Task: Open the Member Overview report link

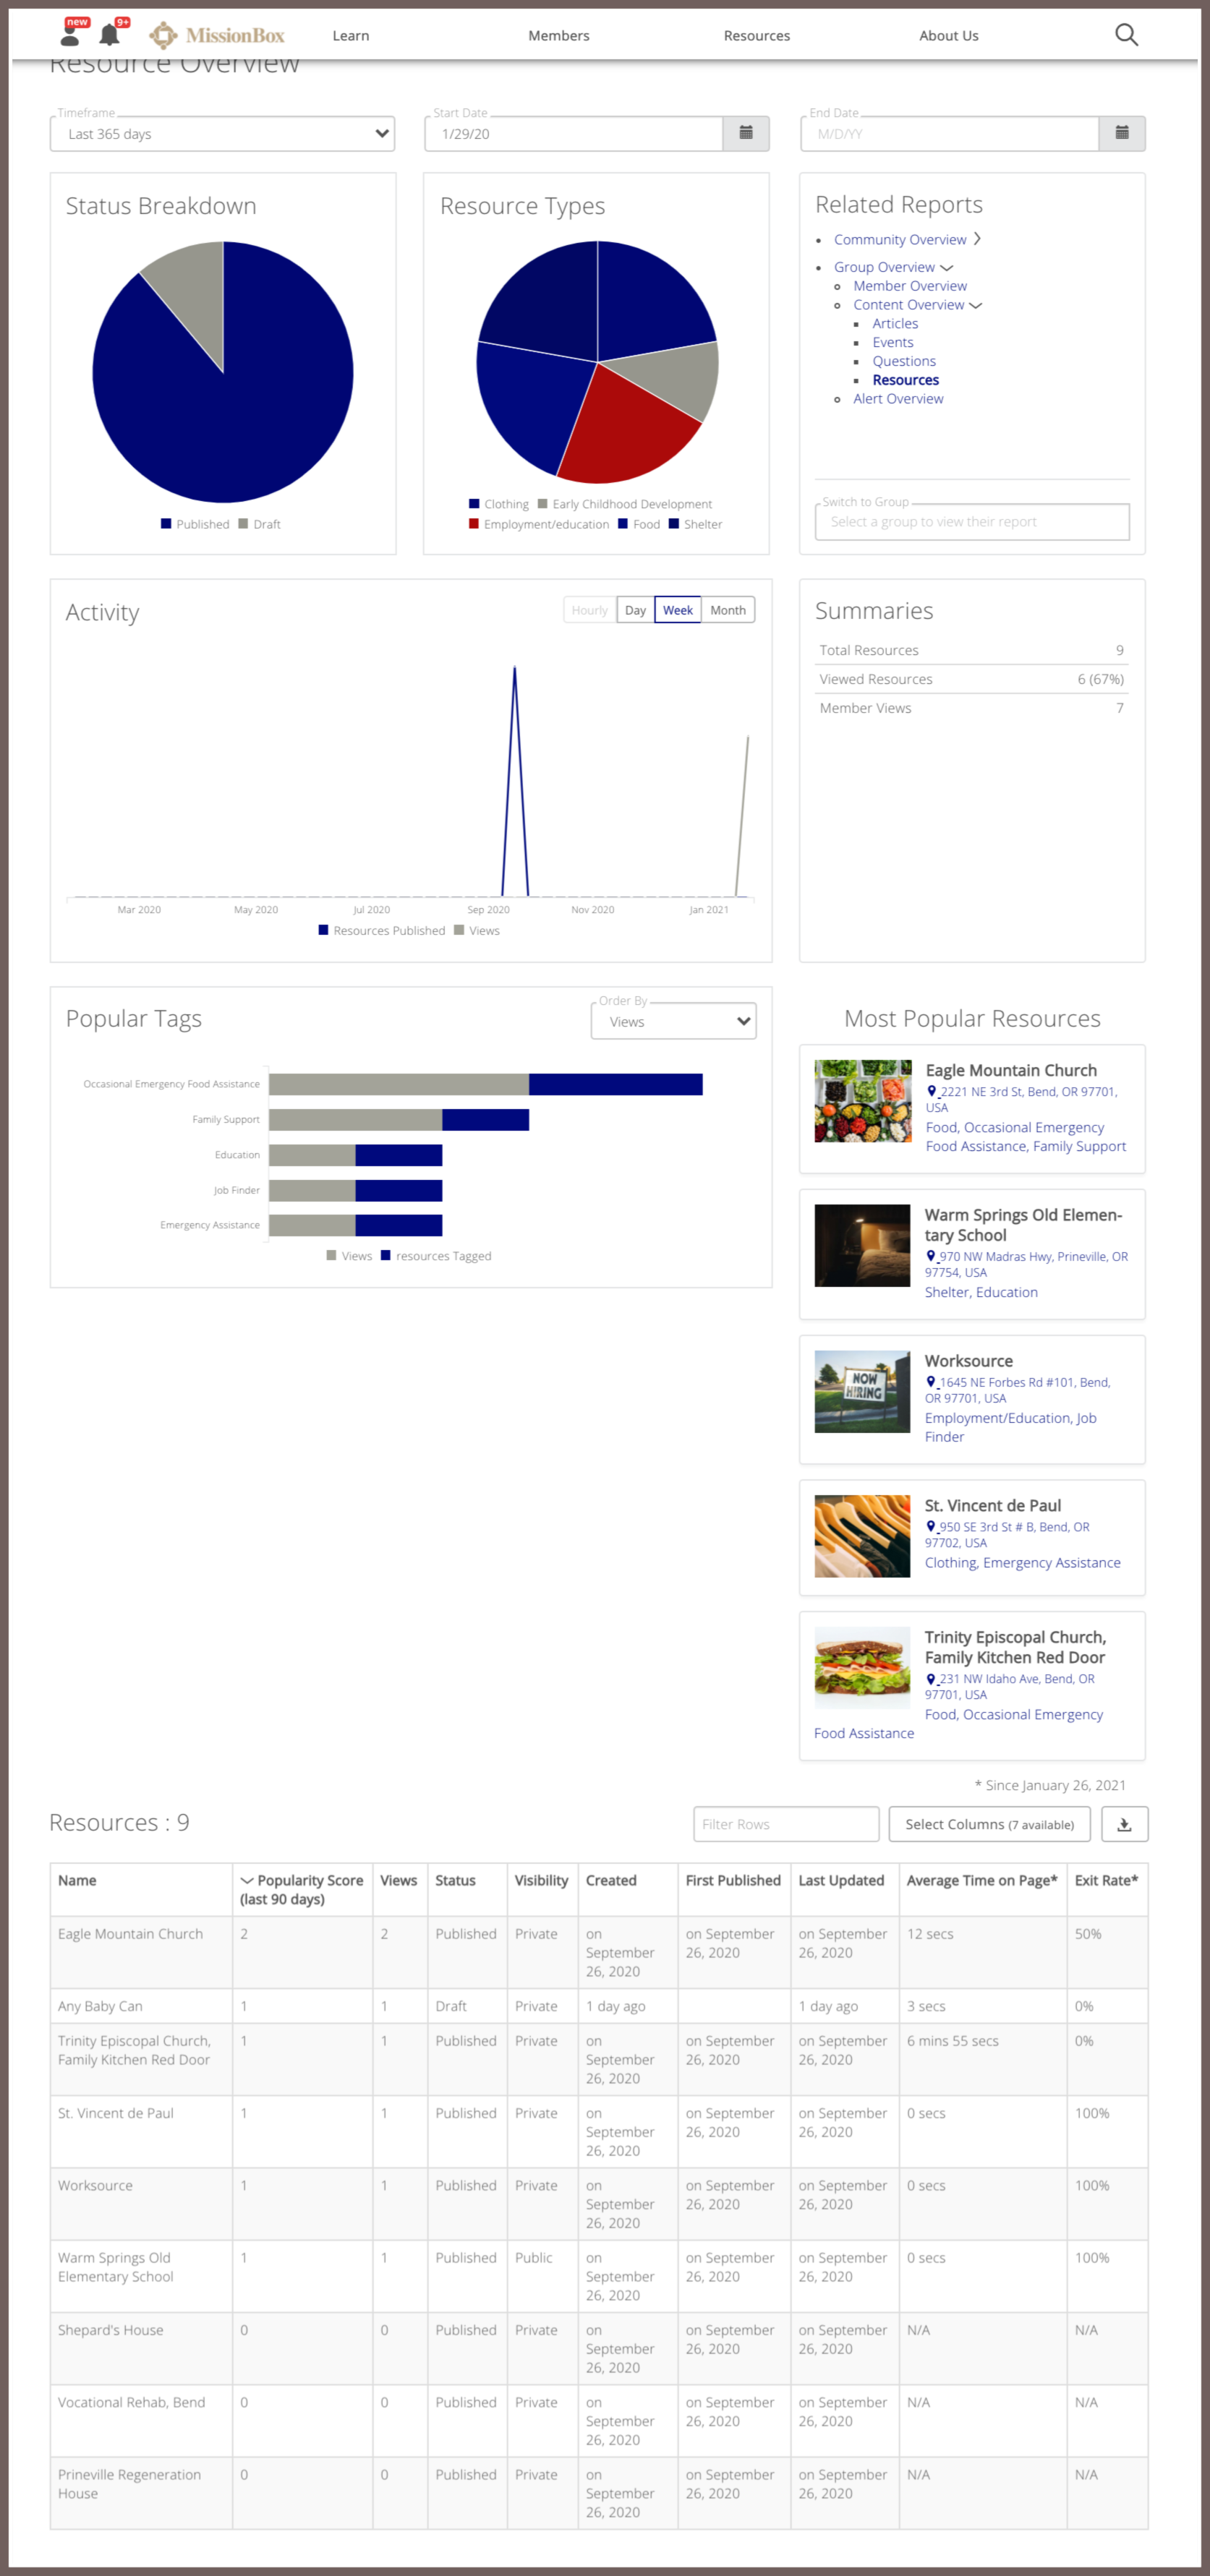Action: [910, 286]
